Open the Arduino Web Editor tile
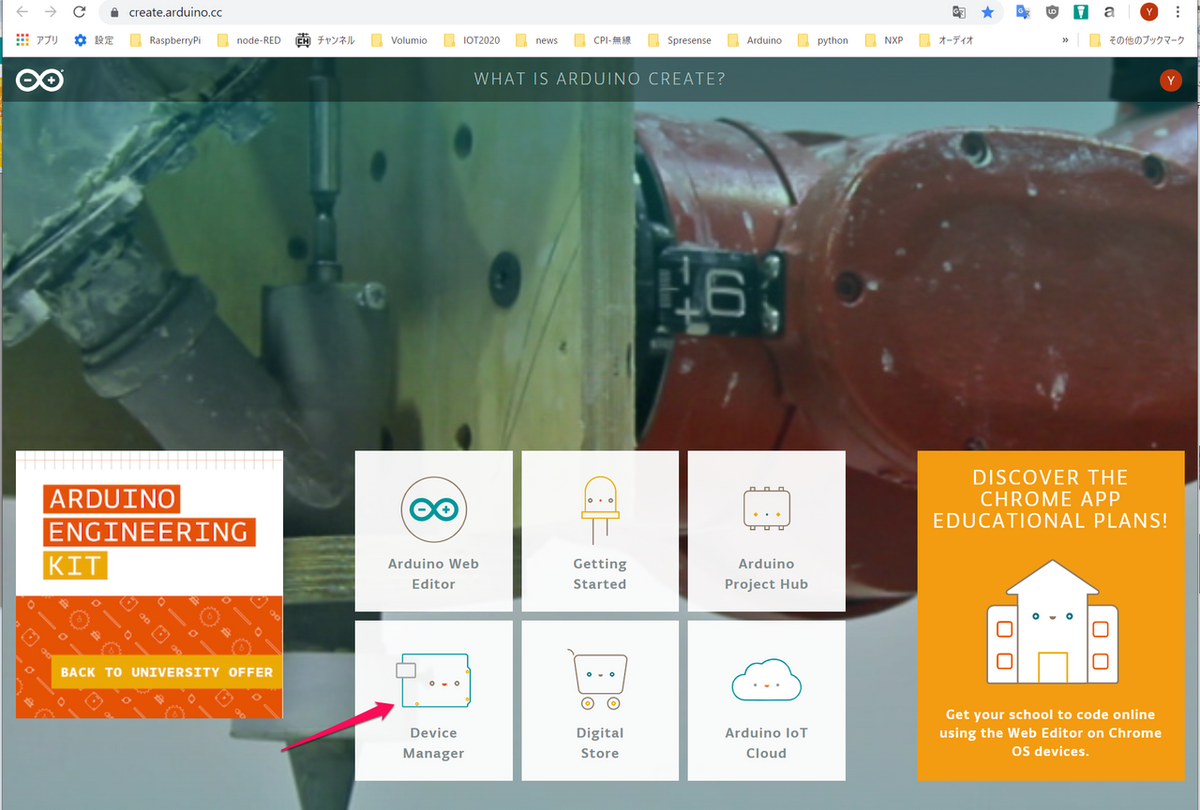Screen dimensions: 1200x810 pos(434,531)
